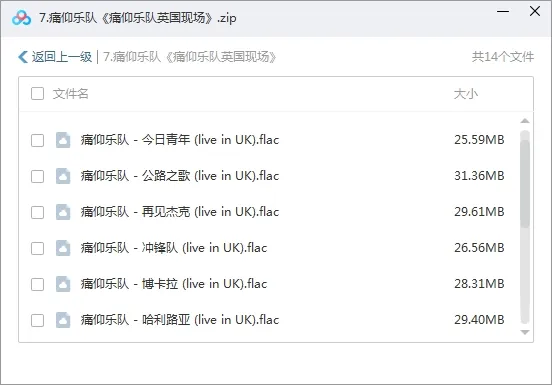Select file name 冲锋队 (live in UK).flac
552x385 pixels.
[174, 248]
